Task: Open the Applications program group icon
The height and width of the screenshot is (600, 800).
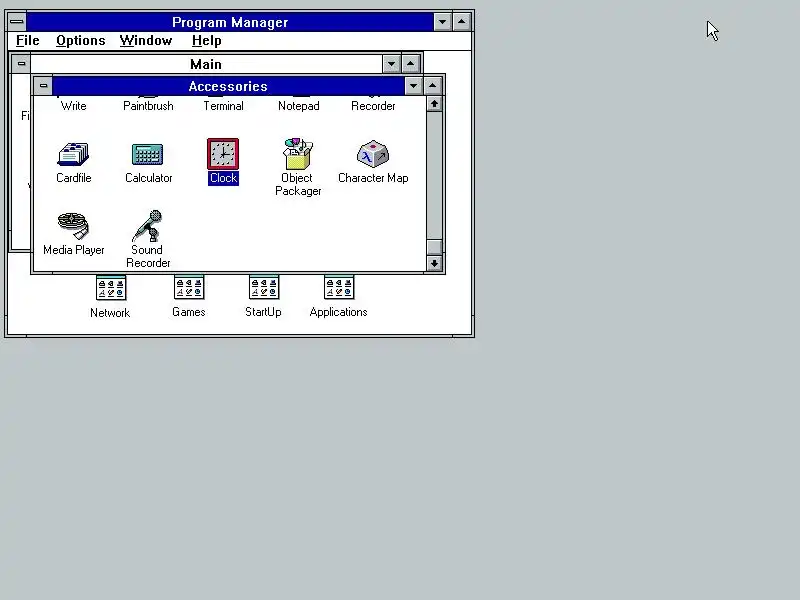Action: (x=339, y=288)
